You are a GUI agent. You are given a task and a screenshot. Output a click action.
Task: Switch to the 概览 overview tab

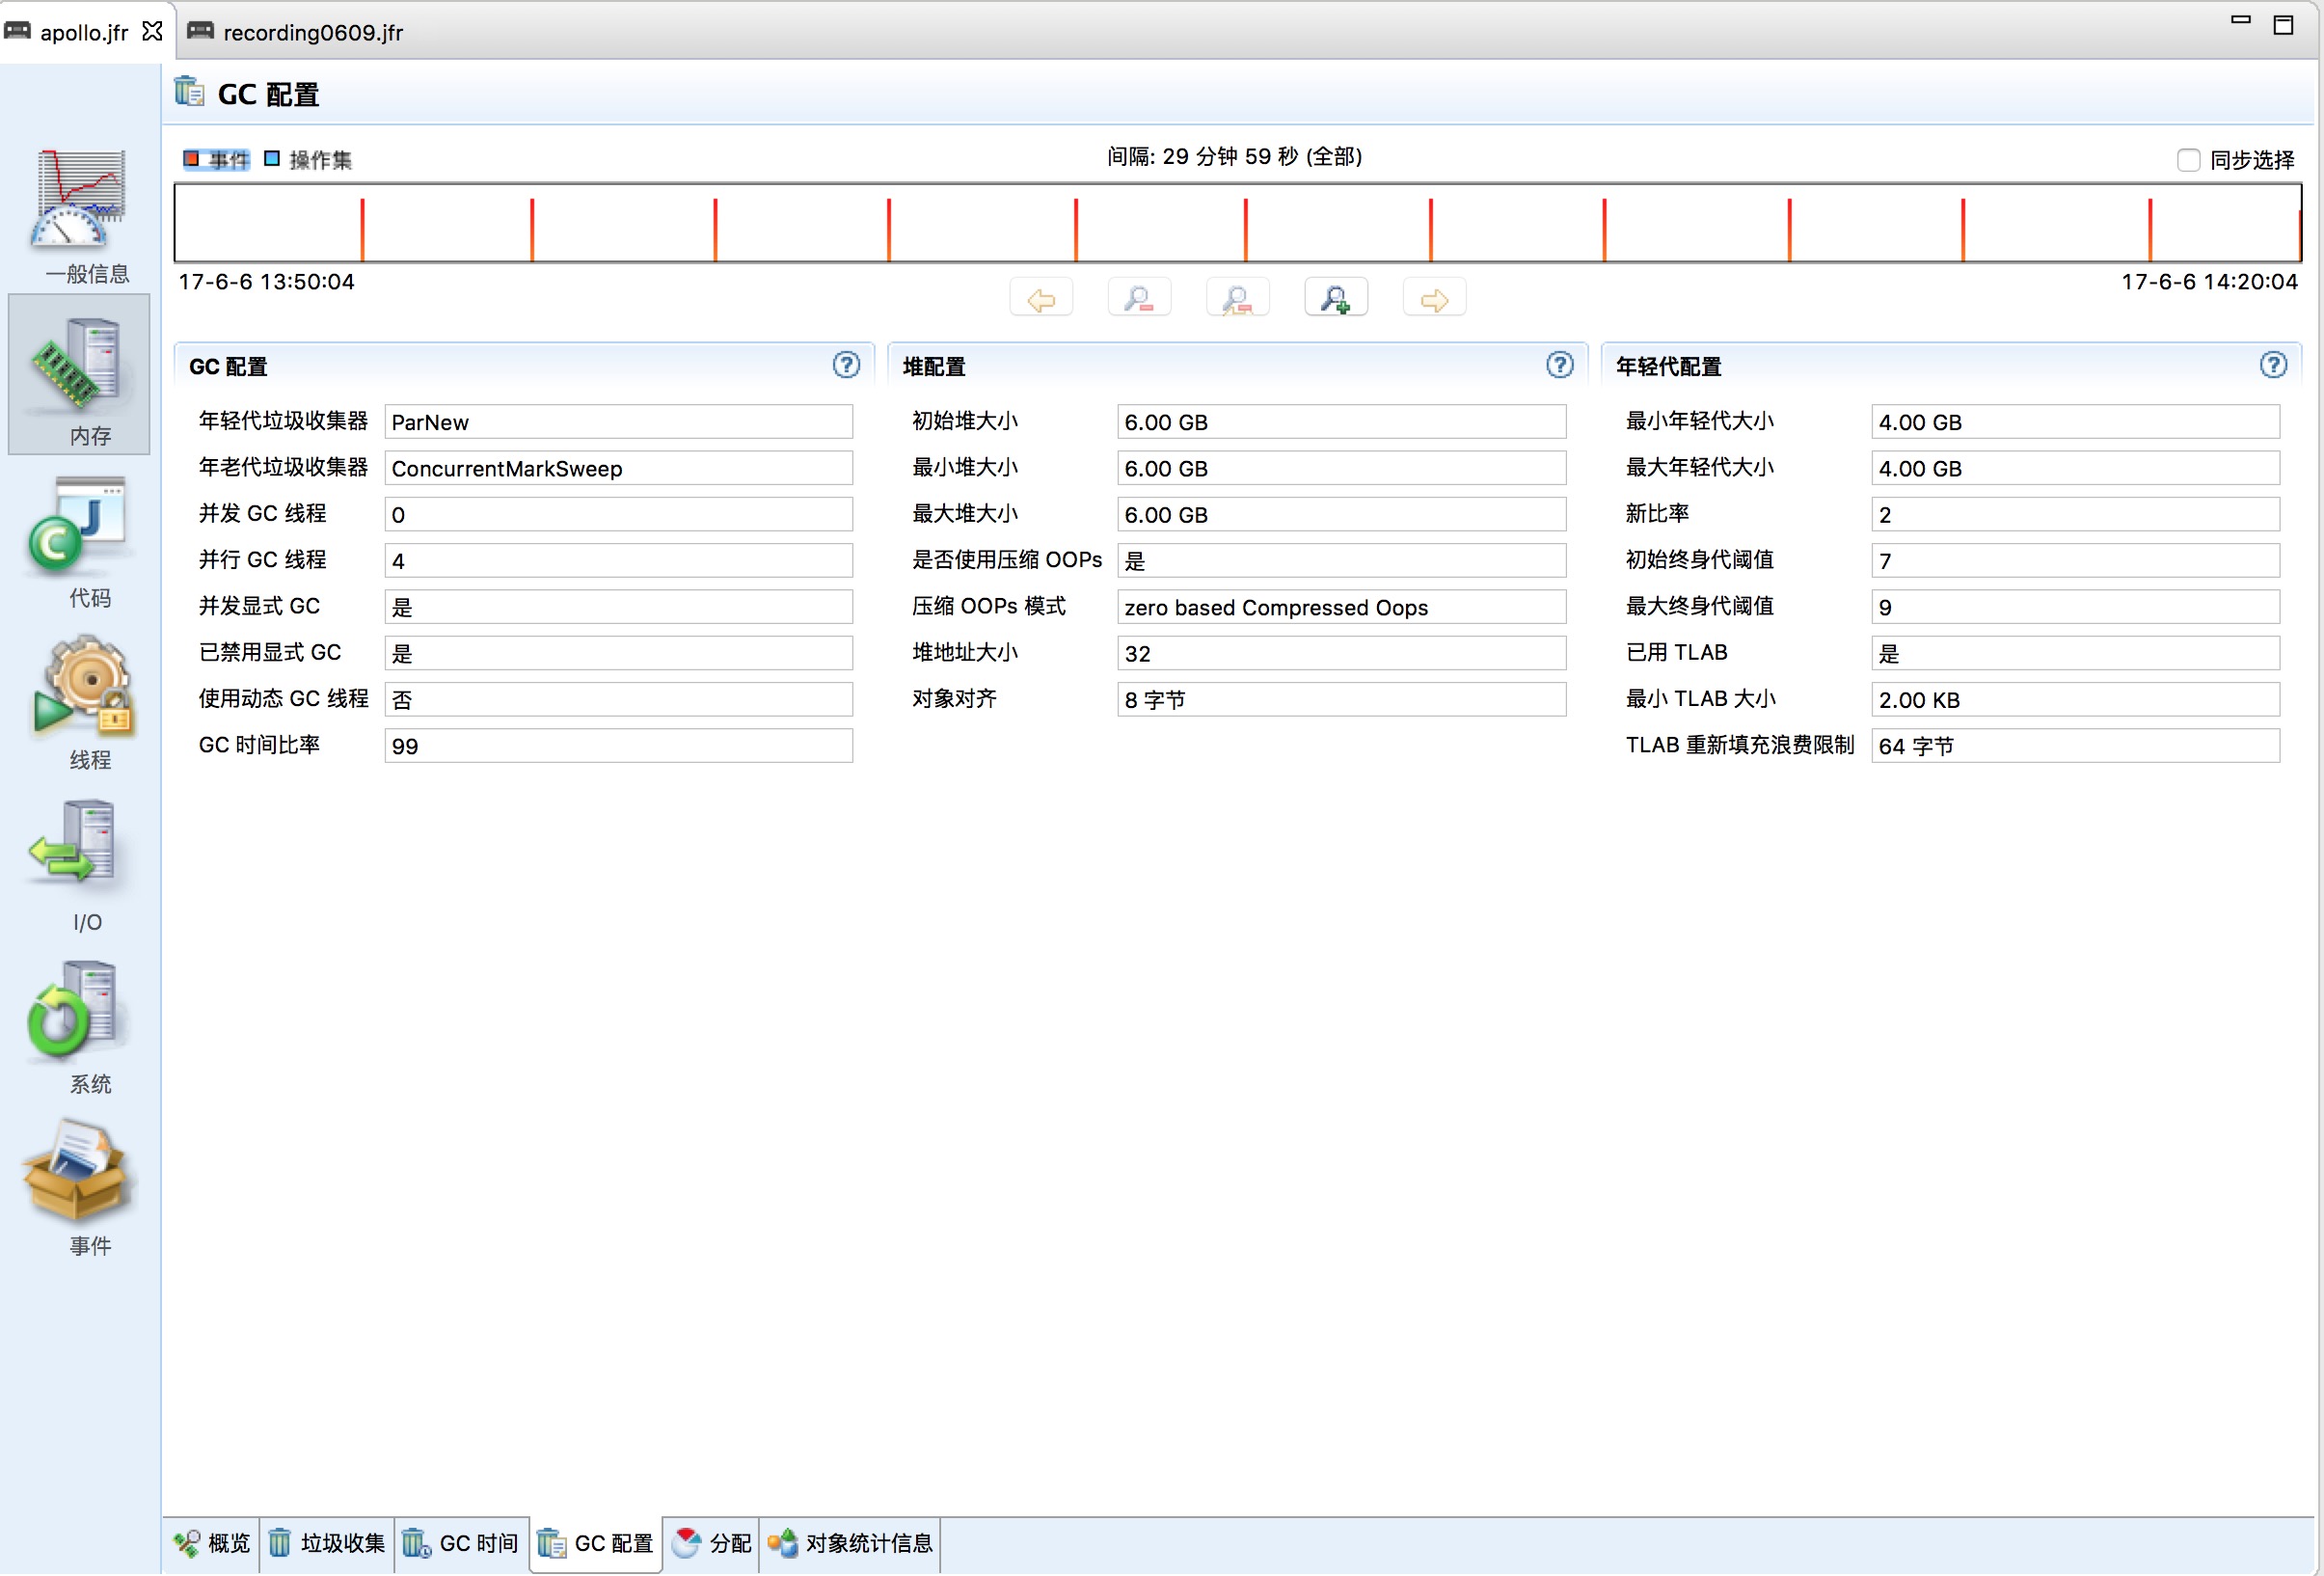212,1545
